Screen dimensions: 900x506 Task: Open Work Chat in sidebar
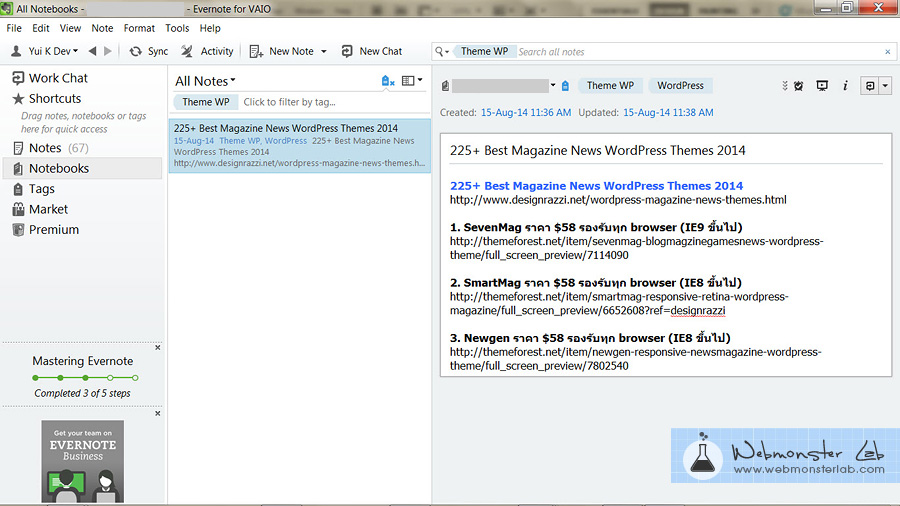(x=50, y=78)
